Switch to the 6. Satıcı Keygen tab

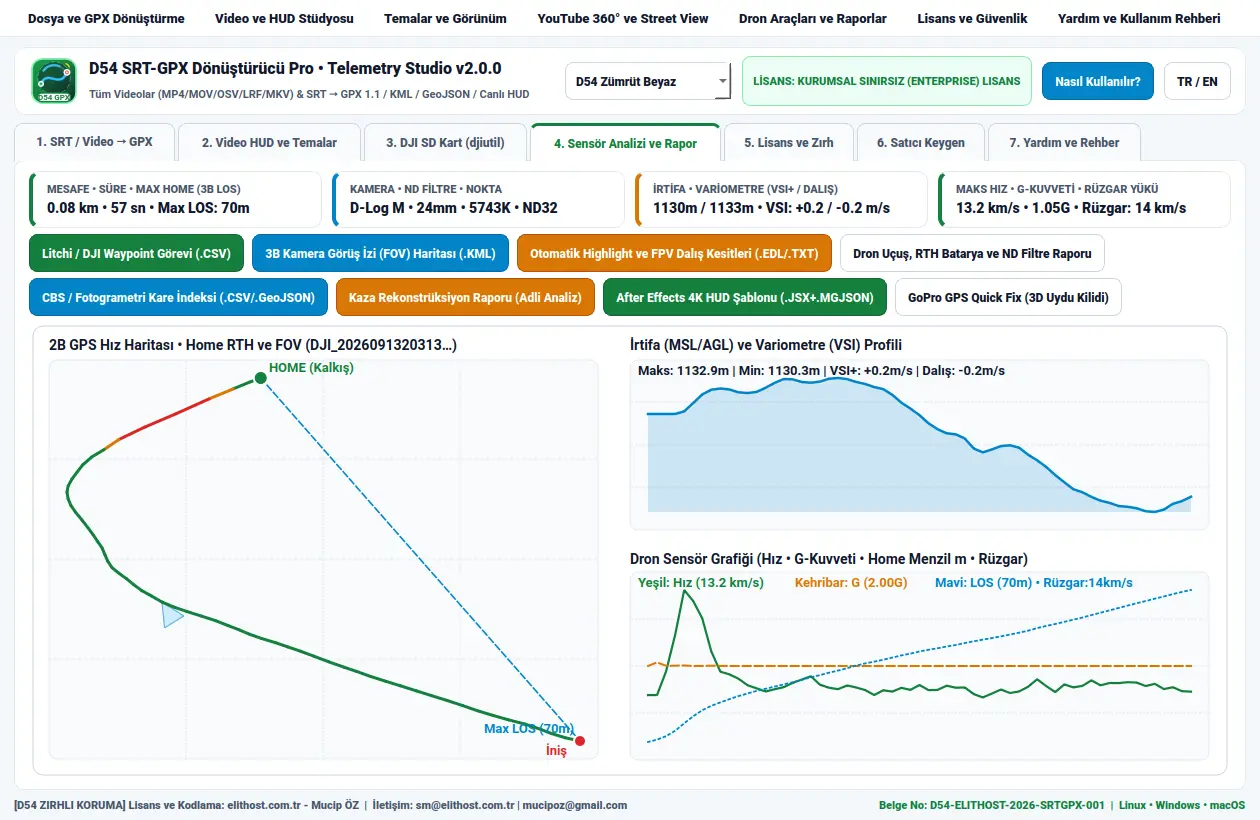click(921, 142)
